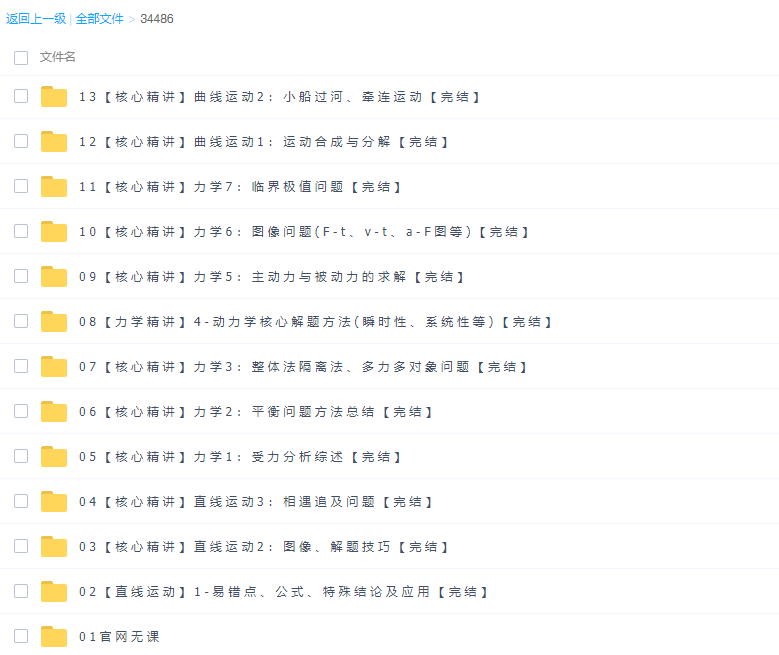This screenshot has height=655, width=779.
Task: Click folder icon for 13 曲线运动2 小船过河
Action: click(x=54, y=97)
